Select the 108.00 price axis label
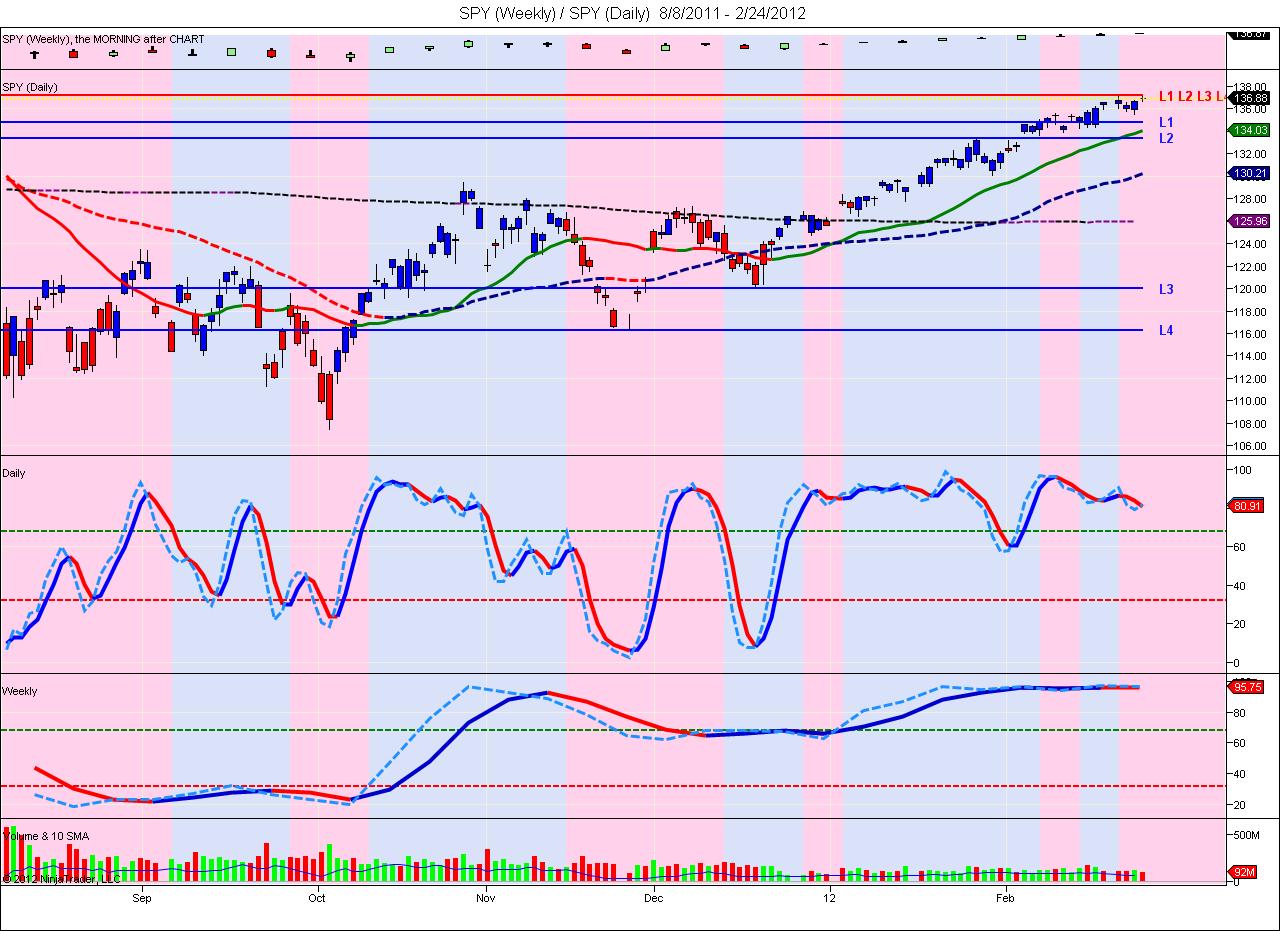Screen dimensions: 1280x931 click(1252, 424)
